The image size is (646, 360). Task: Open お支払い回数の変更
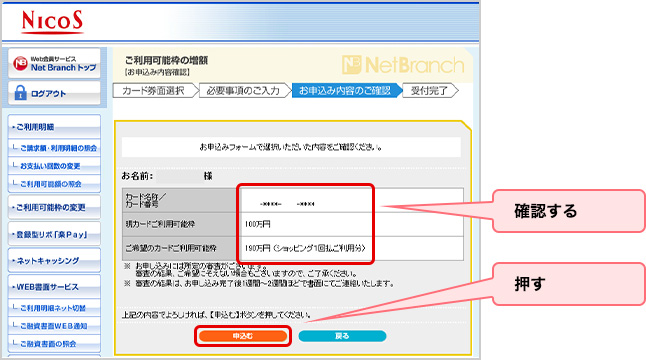click(x=54, y=166)
